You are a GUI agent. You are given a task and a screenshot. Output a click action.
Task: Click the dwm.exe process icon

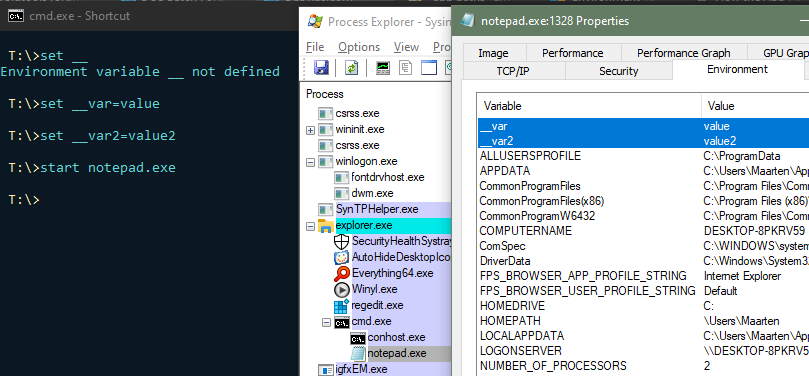342,193
